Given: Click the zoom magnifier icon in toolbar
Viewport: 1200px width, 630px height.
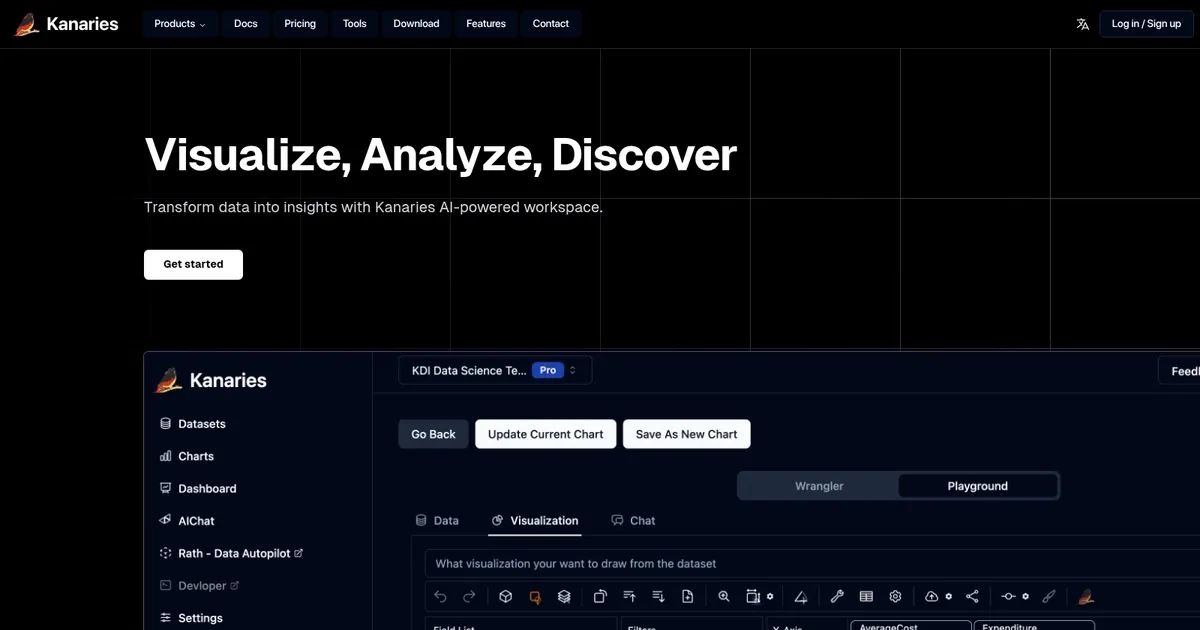Looking at the screenshot, I should [724, 597].
